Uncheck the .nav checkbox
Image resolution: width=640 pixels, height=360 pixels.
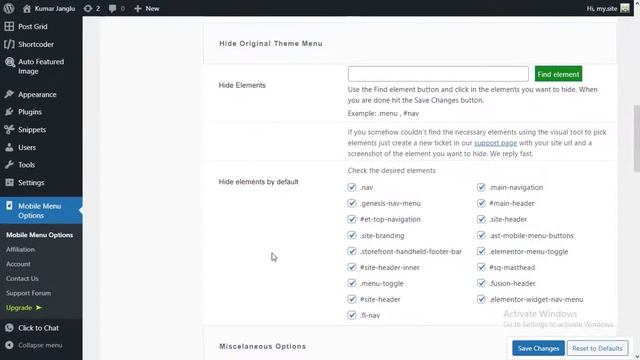tap(352, 187)
